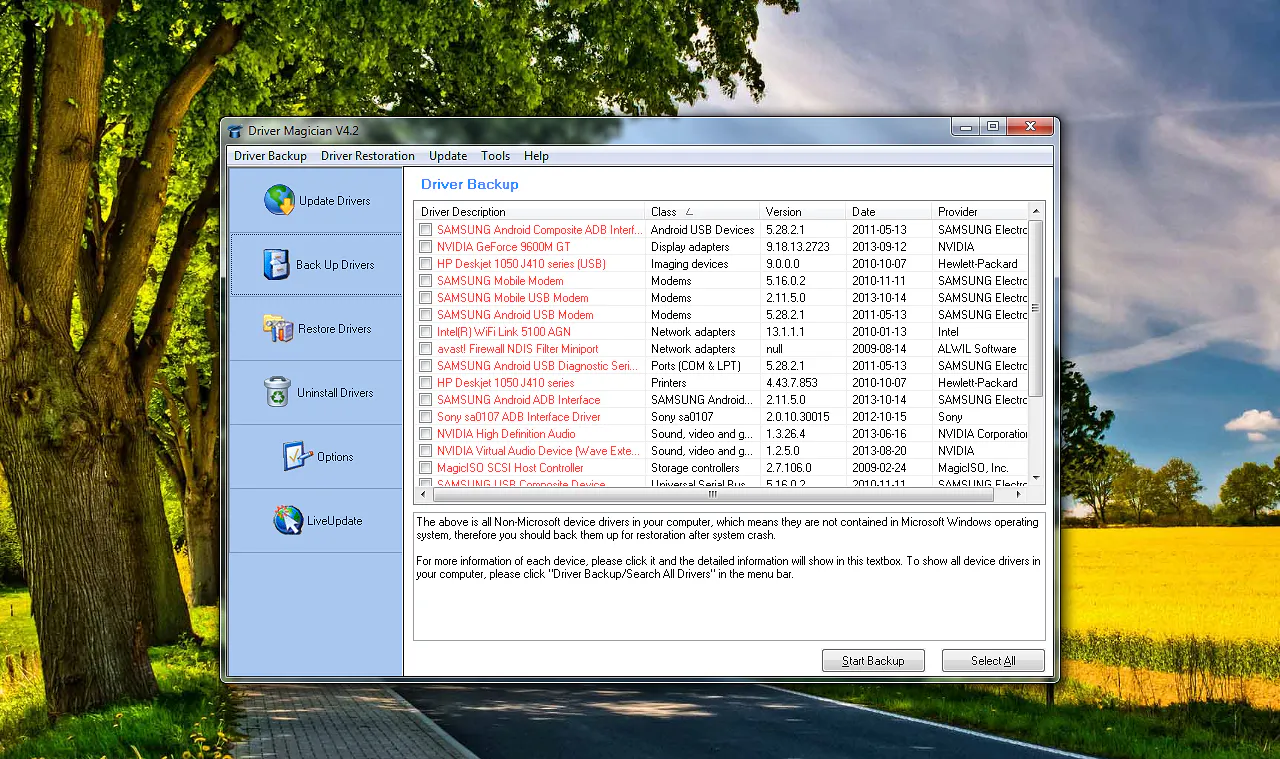This screenshot has height=759, width=1280.
Task: Open the Driver Restoration menu
Action: coord(367,156)
